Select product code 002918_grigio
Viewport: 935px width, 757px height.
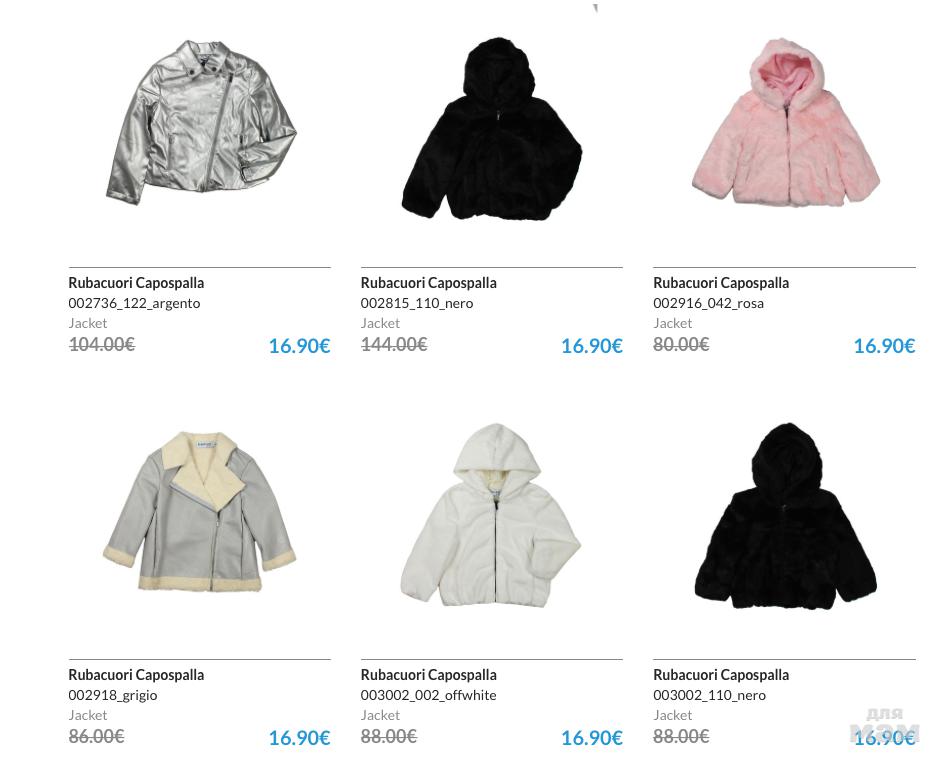tap(113, 695)
